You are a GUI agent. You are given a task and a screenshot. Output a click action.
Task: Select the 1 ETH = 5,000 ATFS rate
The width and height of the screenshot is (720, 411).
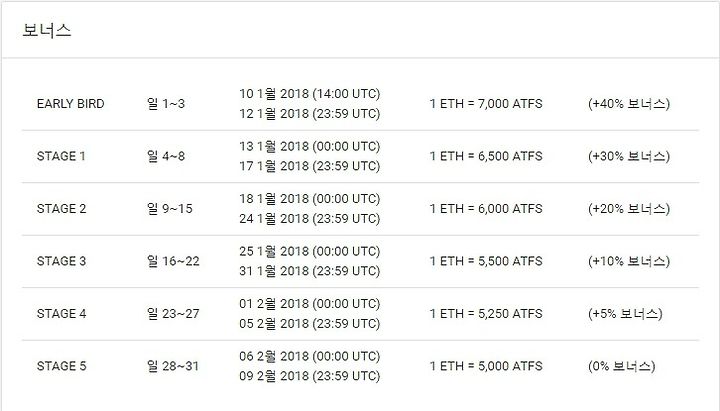click(486, 366)
